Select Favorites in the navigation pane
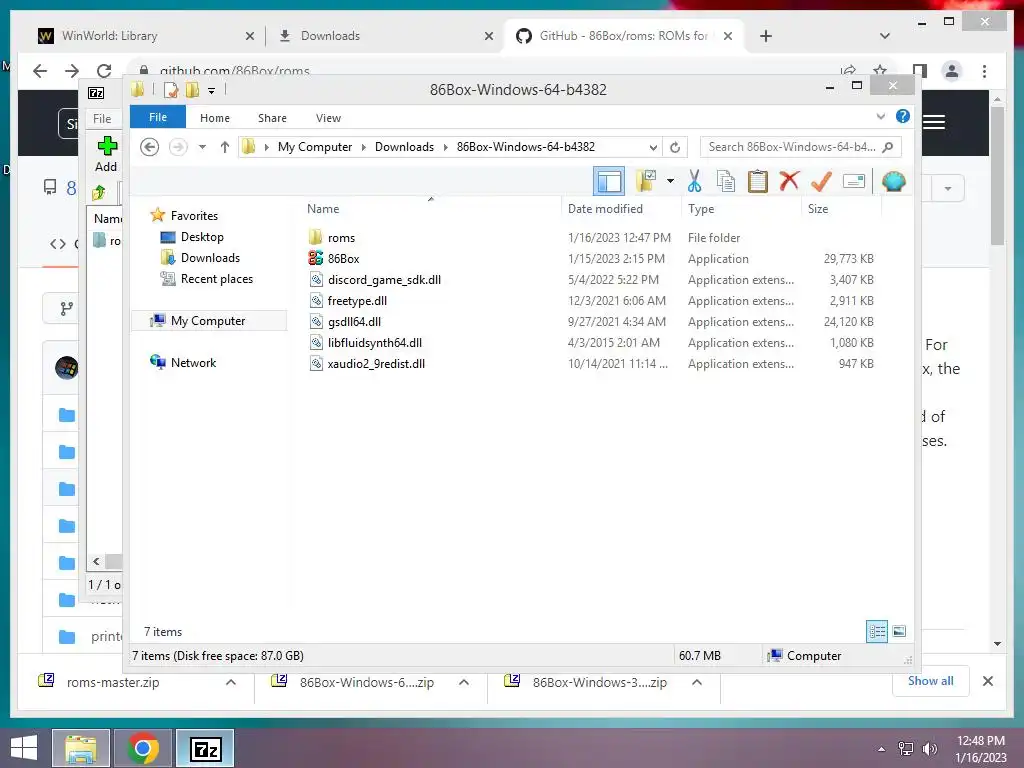 tap(194, 216)
